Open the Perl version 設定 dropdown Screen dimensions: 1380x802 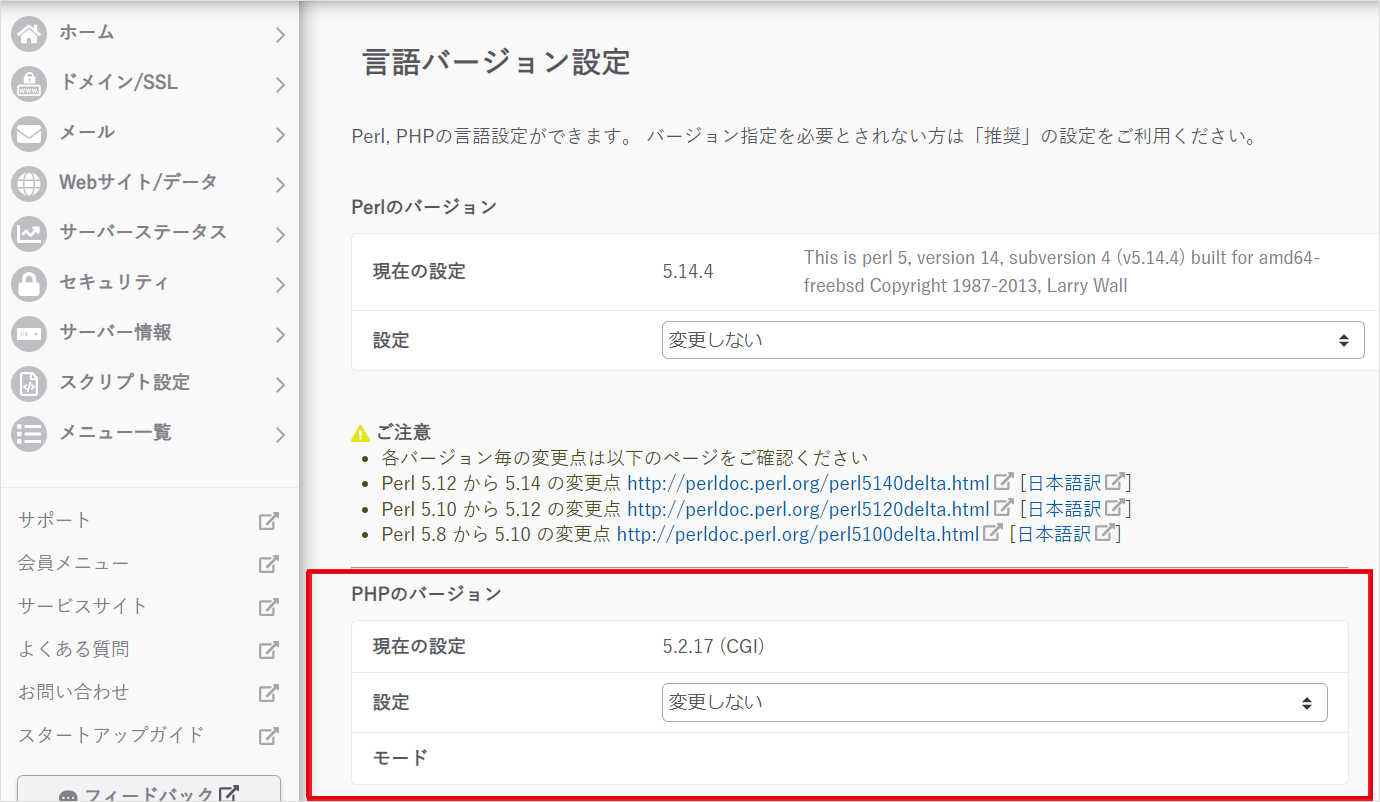[x=1012, y=340]
